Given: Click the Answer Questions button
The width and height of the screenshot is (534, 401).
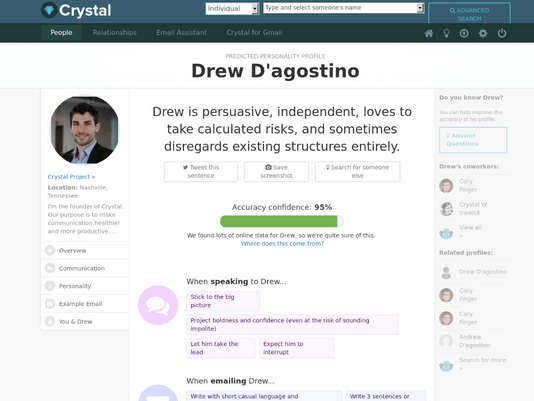Looking at the screenshot, I should [x=473, y=140].
